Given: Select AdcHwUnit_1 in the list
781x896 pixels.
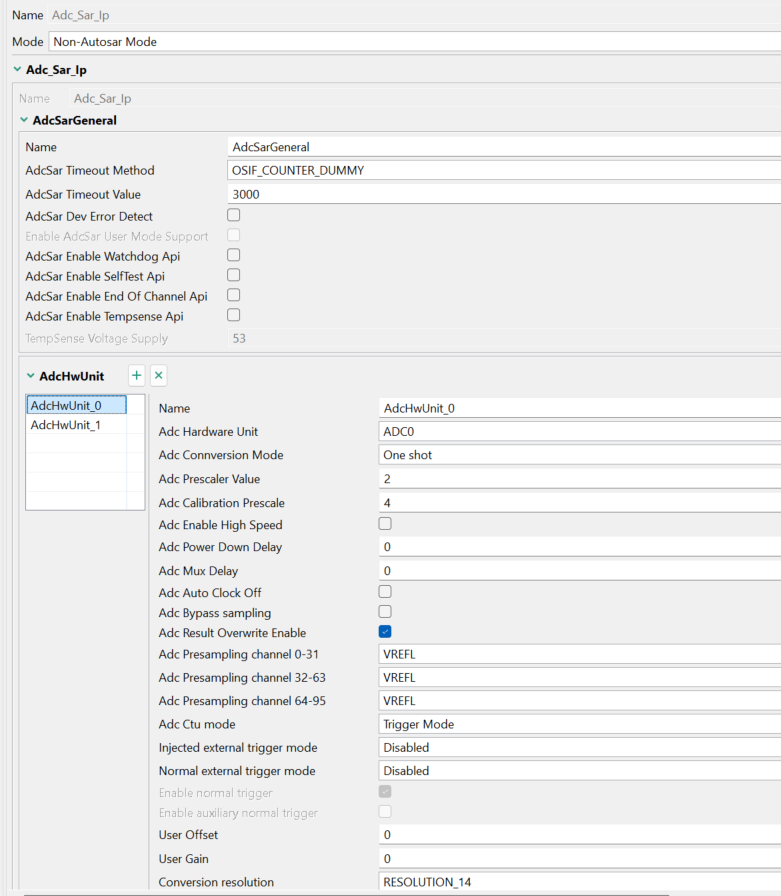Looking at the screenshot, I should 66,425.
